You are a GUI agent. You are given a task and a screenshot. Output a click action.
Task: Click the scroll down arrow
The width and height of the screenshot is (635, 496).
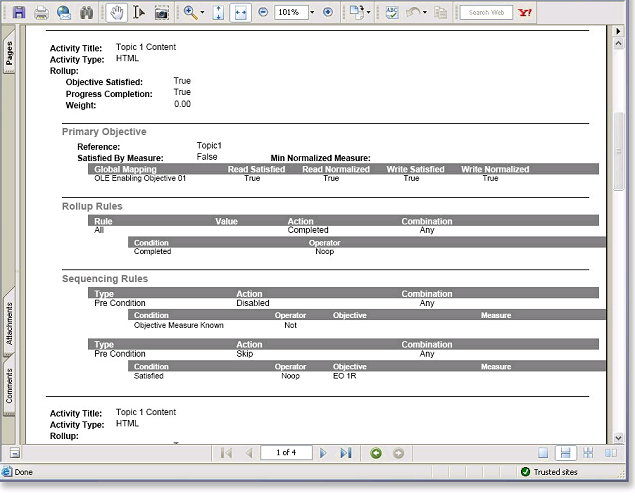point(618,437)
